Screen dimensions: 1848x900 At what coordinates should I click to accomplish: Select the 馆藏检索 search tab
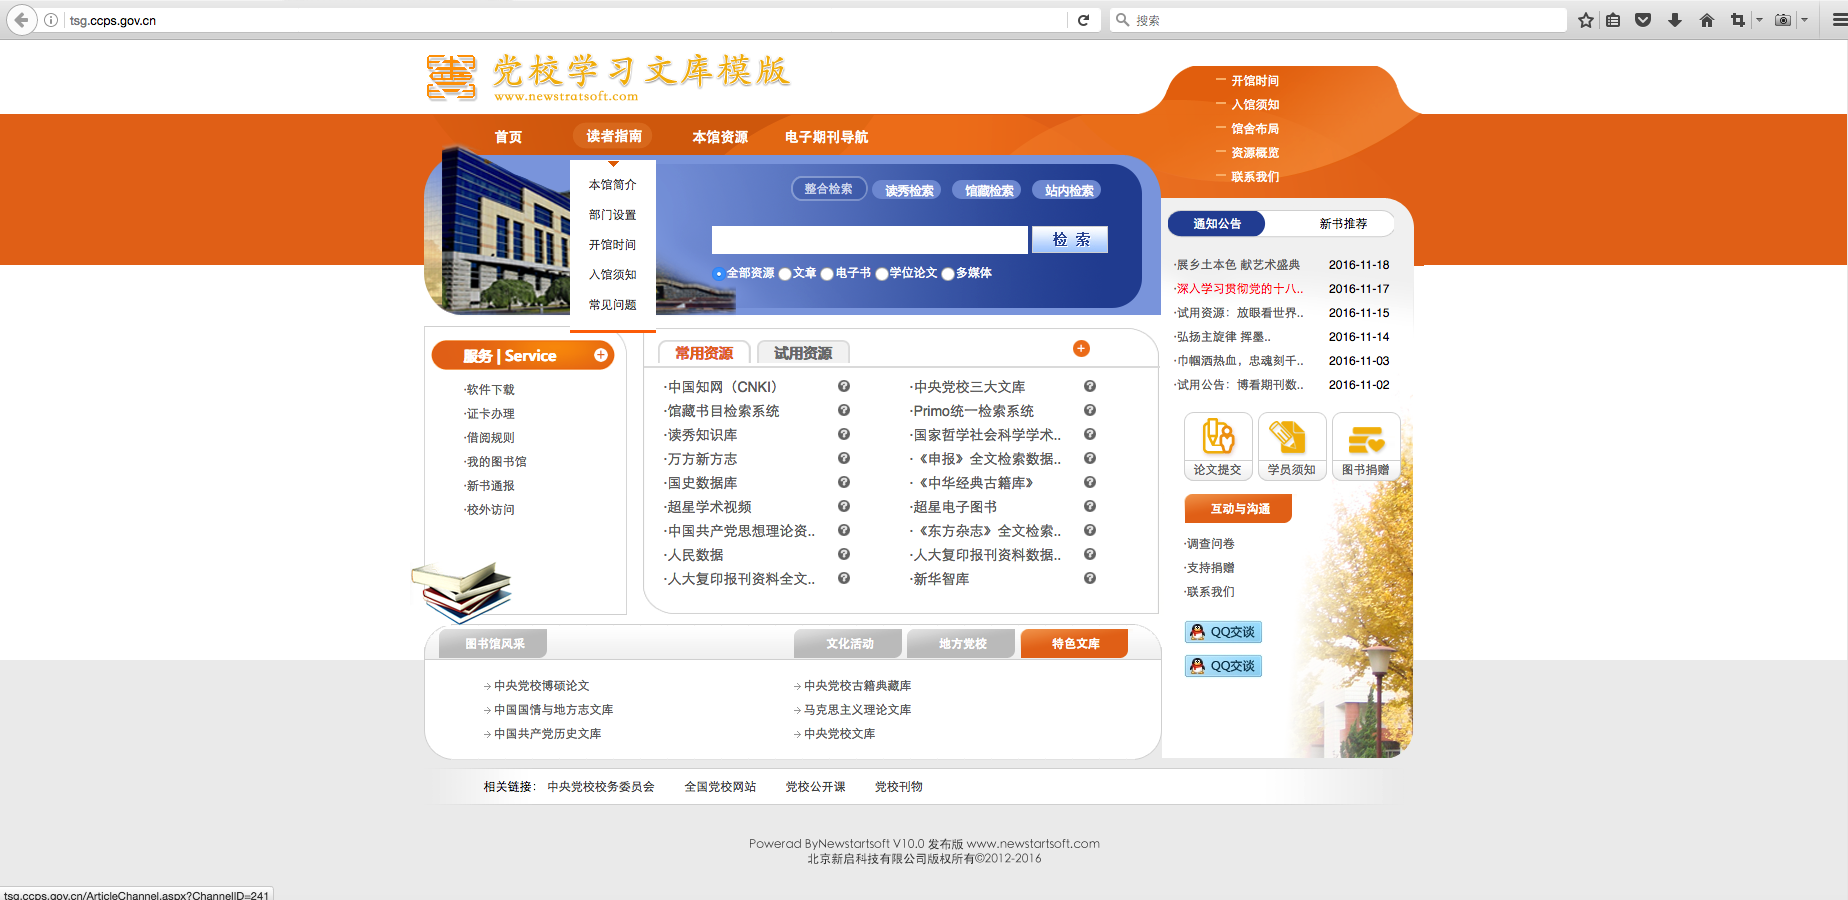coord(989,190)
